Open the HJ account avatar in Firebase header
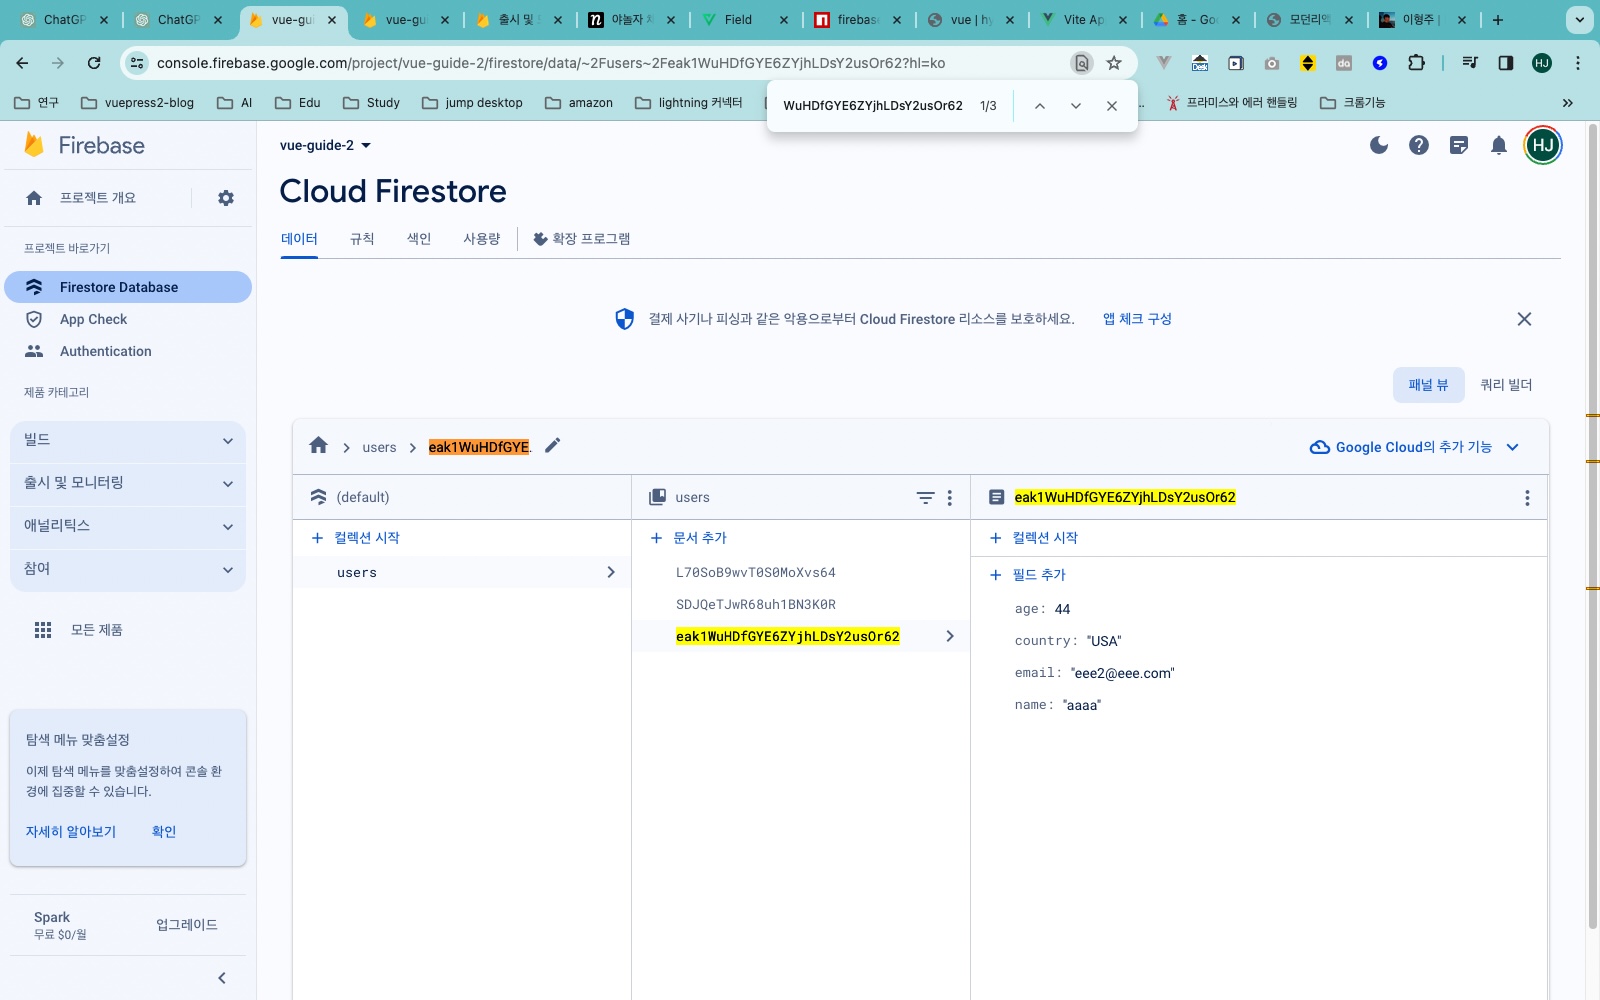 (x=1543, y=145)
